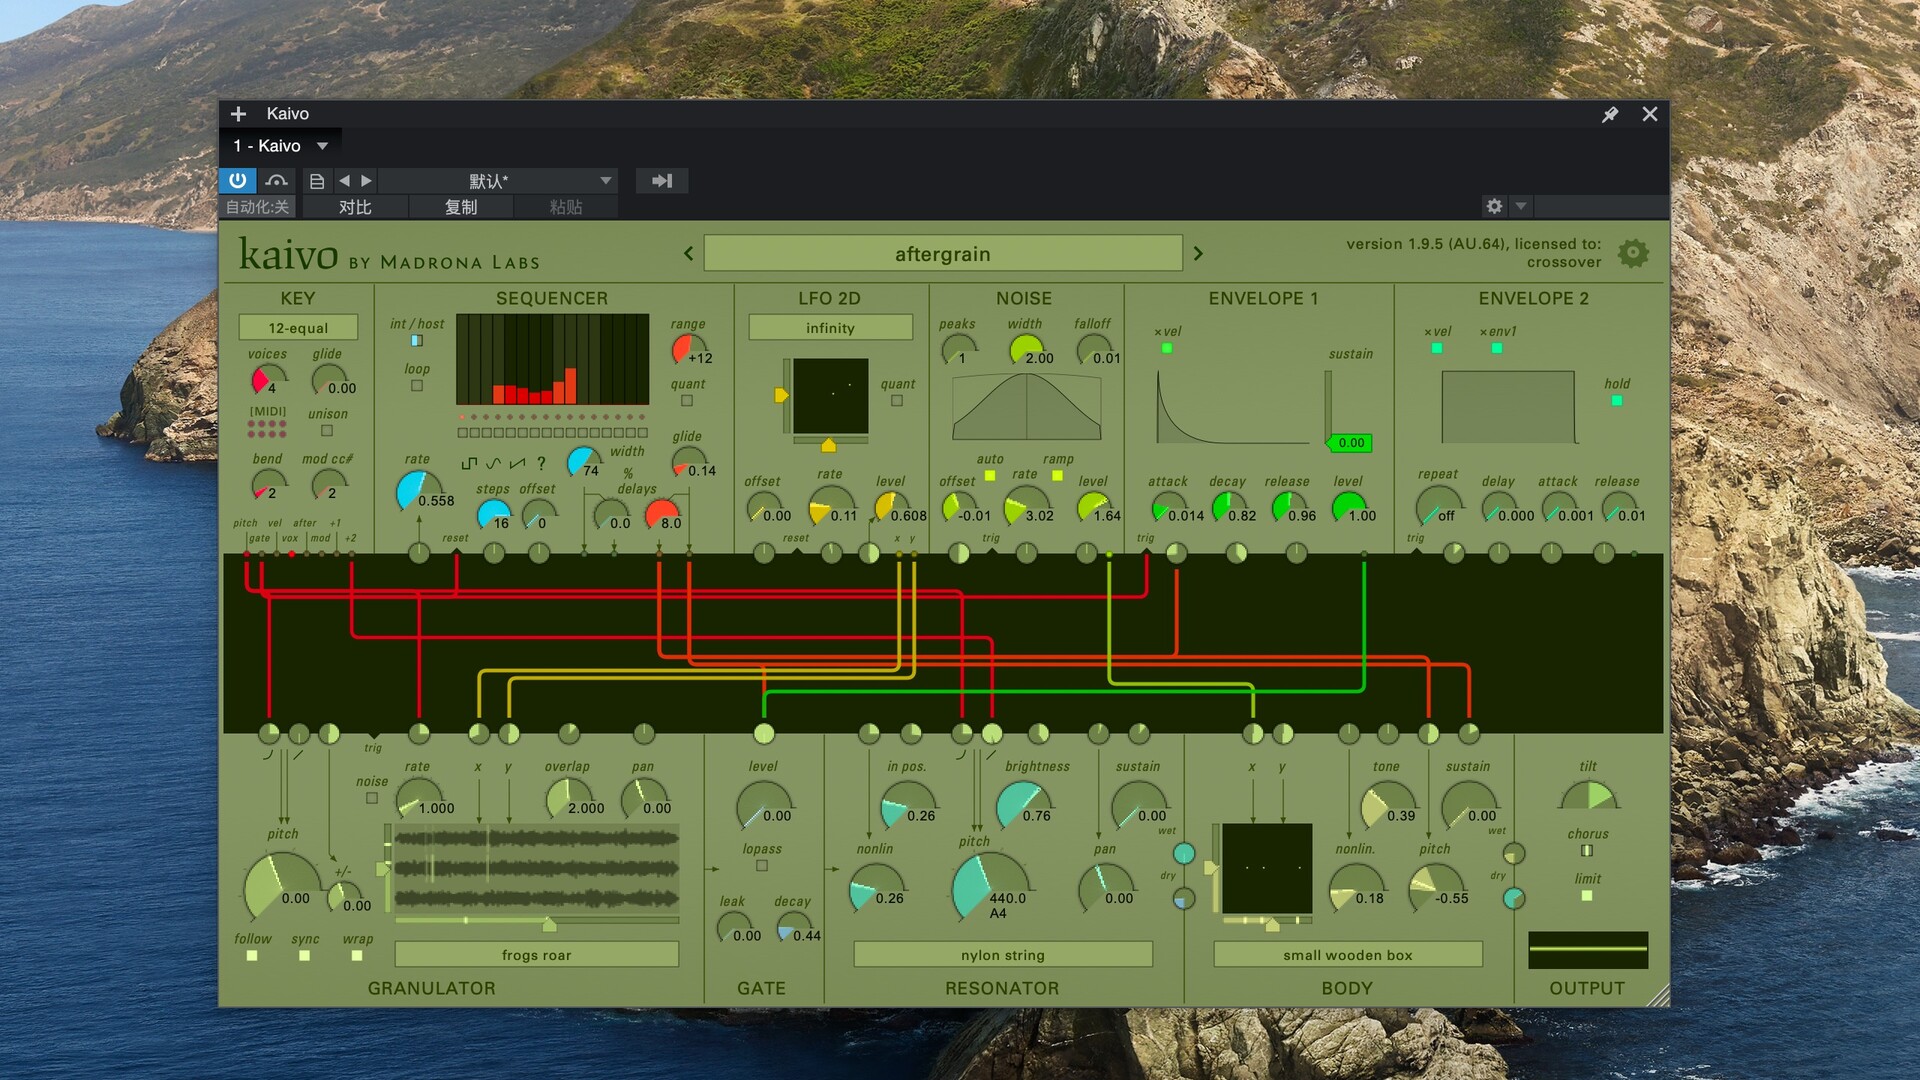The width and height of the screenshot is (1920, 1080).
Task: Click the body tone knob 0.39
Action: click(1387, 805)
